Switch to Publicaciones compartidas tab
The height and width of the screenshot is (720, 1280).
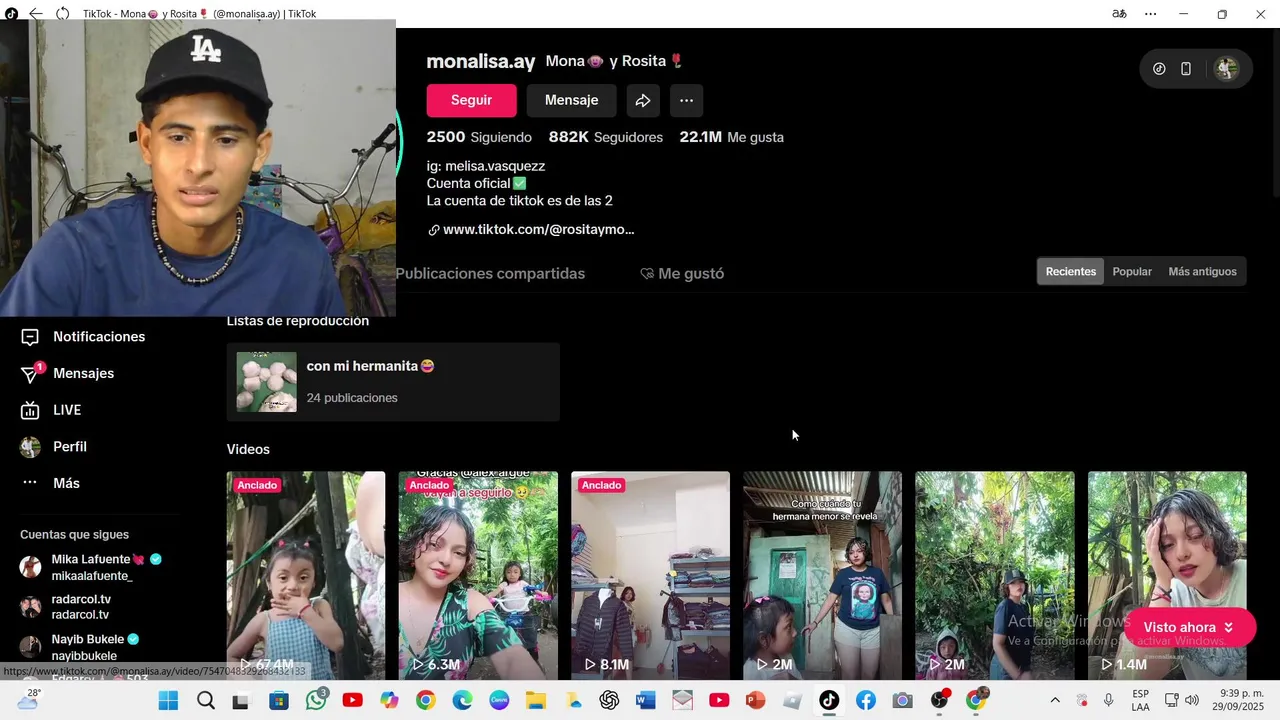click(x=490, y=273)
